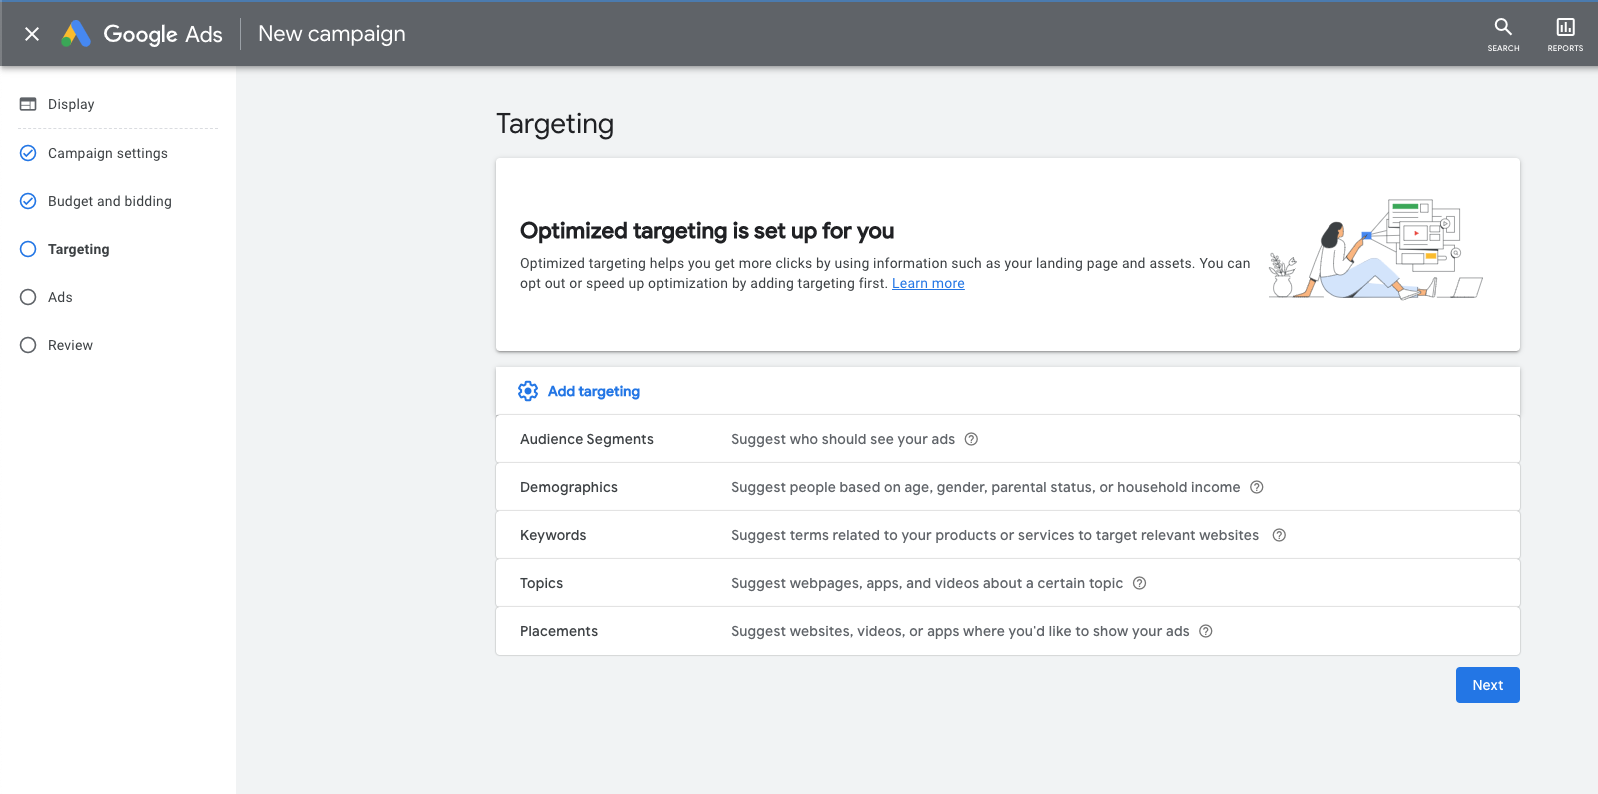This screenshot has width=1598, height=794.
Task: Select the Review step circle
Action: pos(28,345)
